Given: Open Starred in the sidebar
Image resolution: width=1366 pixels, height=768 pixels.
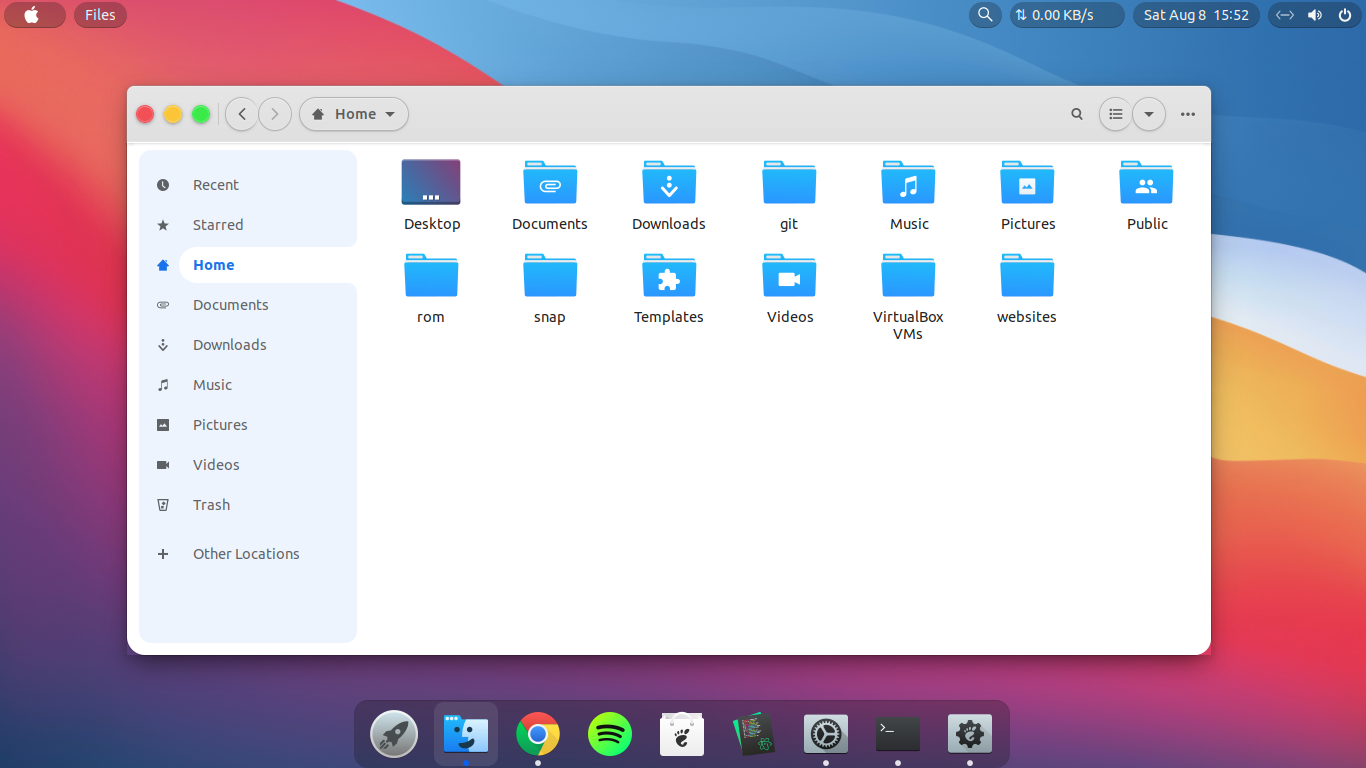Looking at the screenshot, I should click(217, 225).
